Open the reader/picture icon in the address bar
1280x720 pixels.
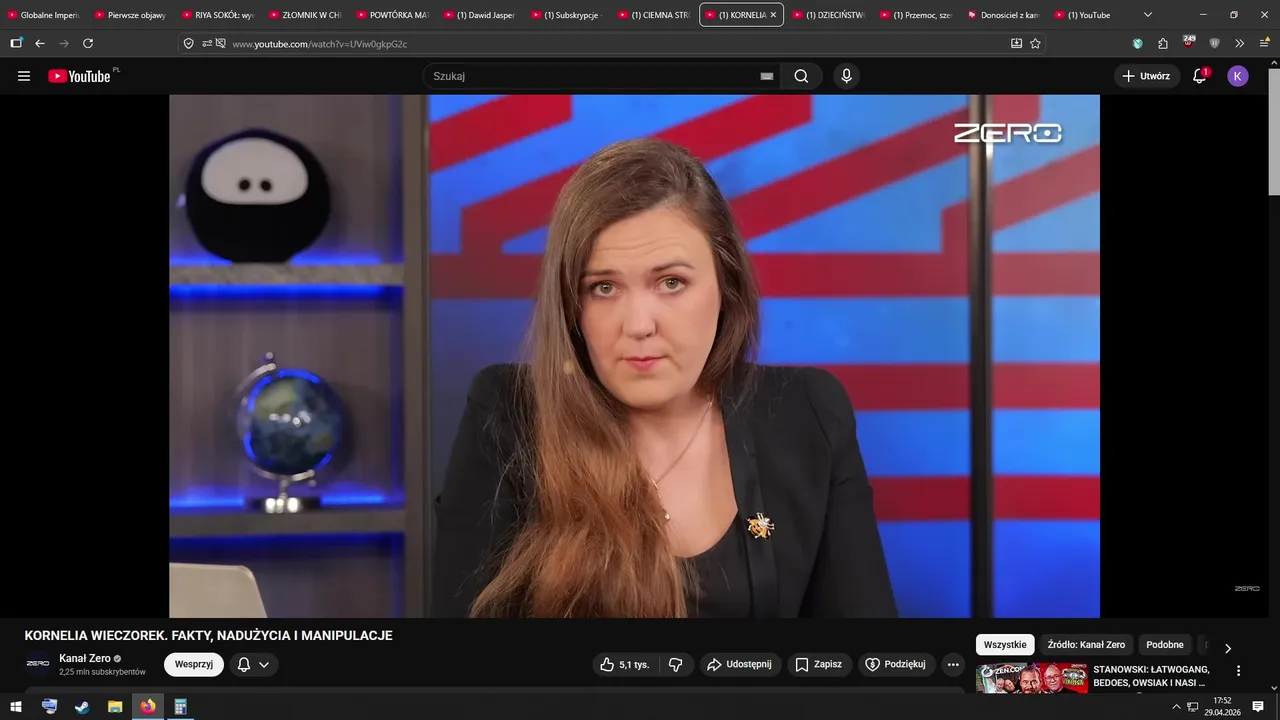1016,43
